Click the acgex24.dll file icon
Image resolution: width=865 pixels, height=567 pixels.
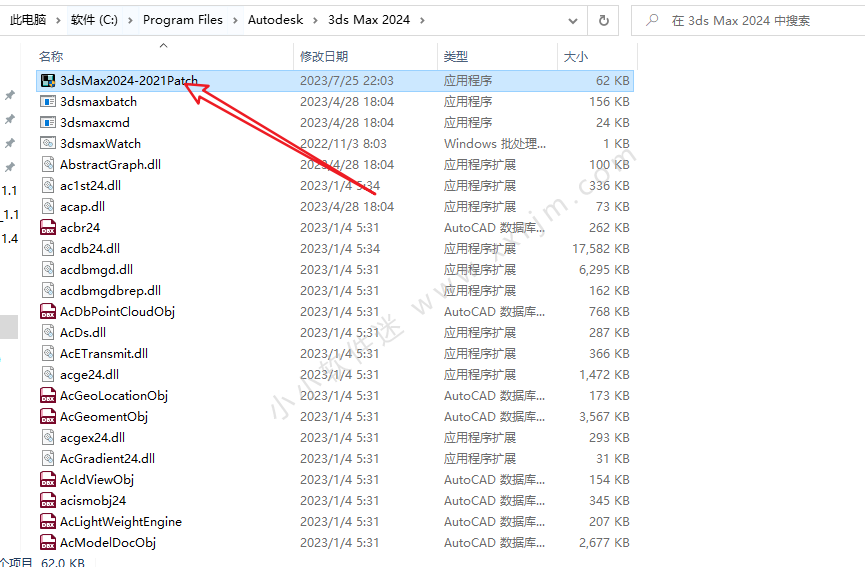(x=48, y=437)
